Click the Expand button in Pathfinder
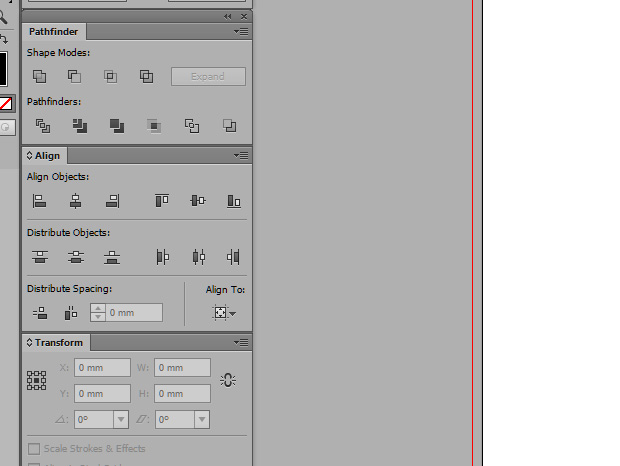Screen dimensions: 620x466 click(x=208, y=76)
